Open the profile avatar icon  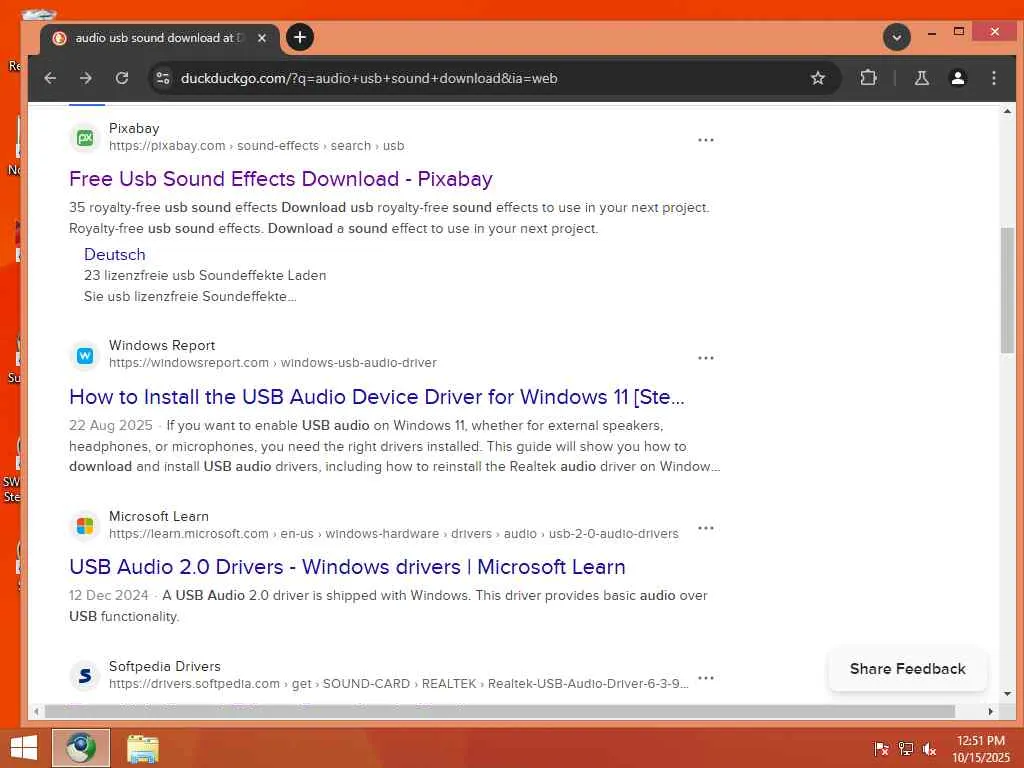pos(958,78)
